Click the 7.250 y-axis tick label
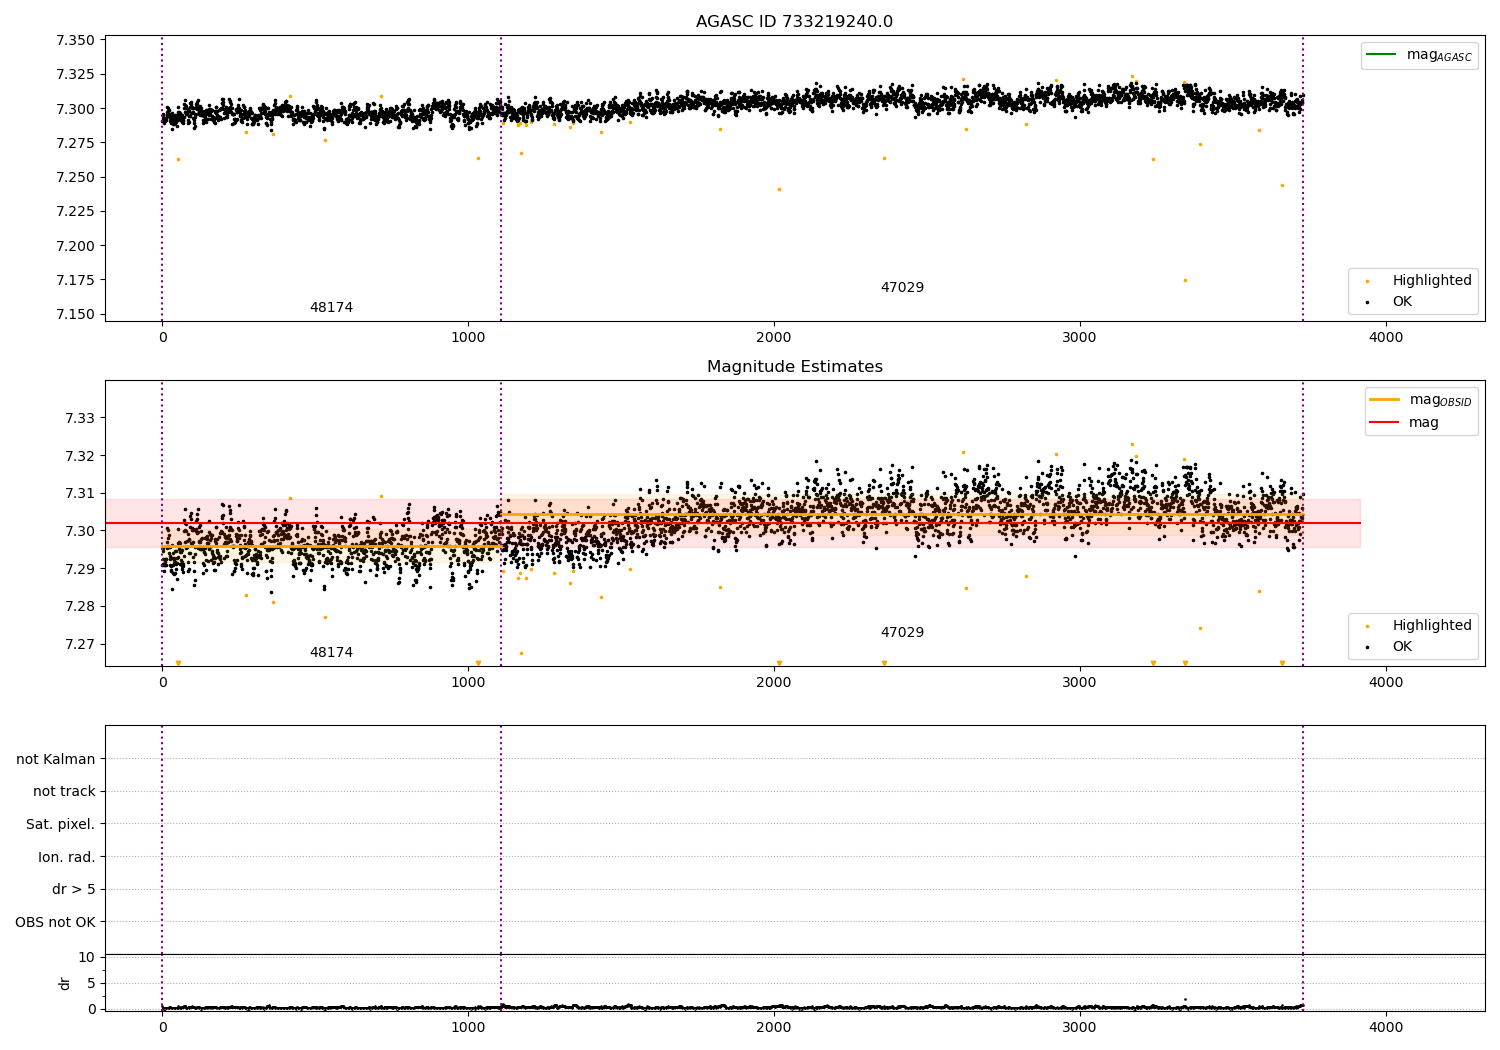 pos(76,178)
